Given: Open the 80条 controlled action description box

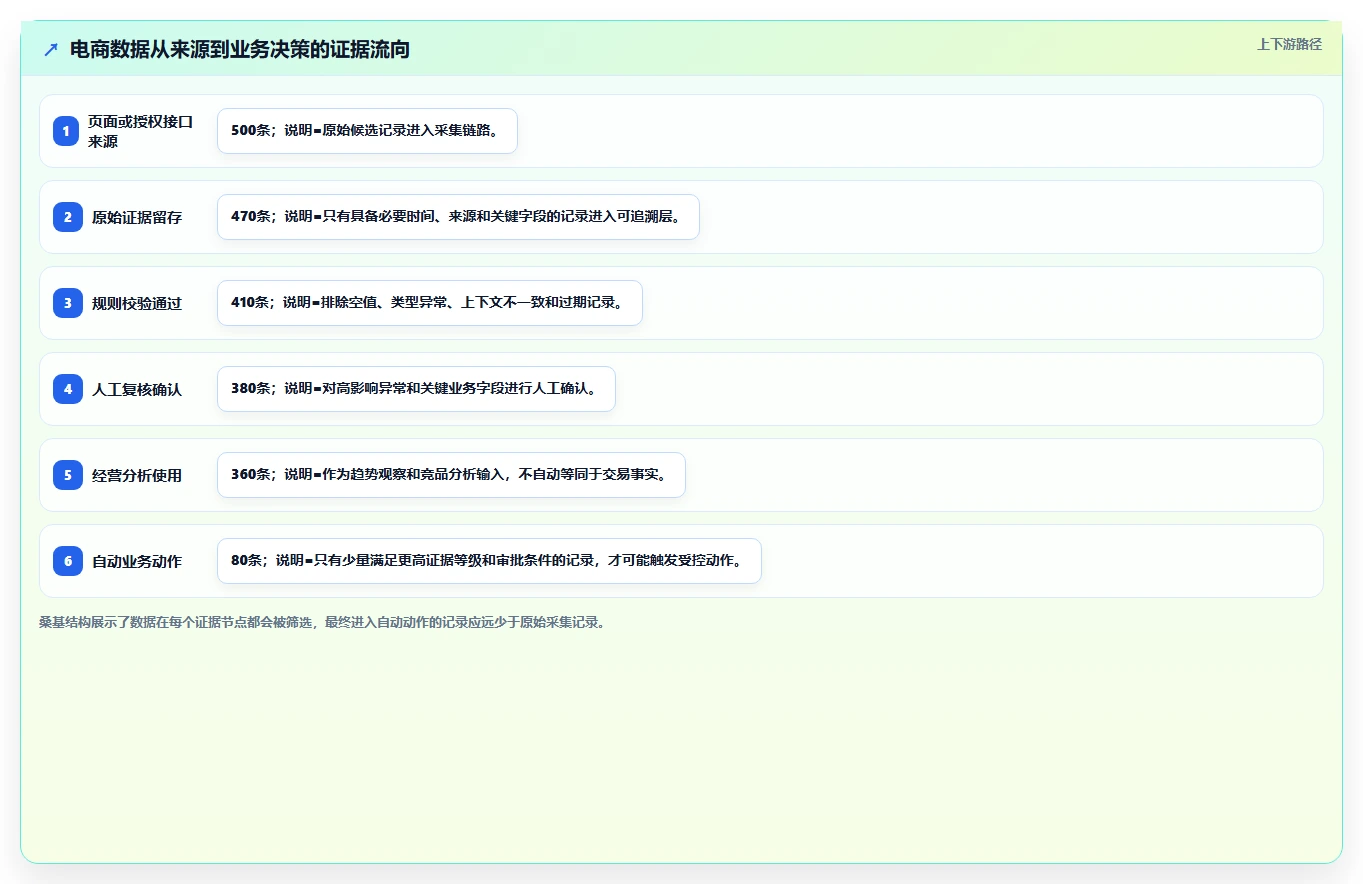Looking at the screenshot, I should point(489,561).
